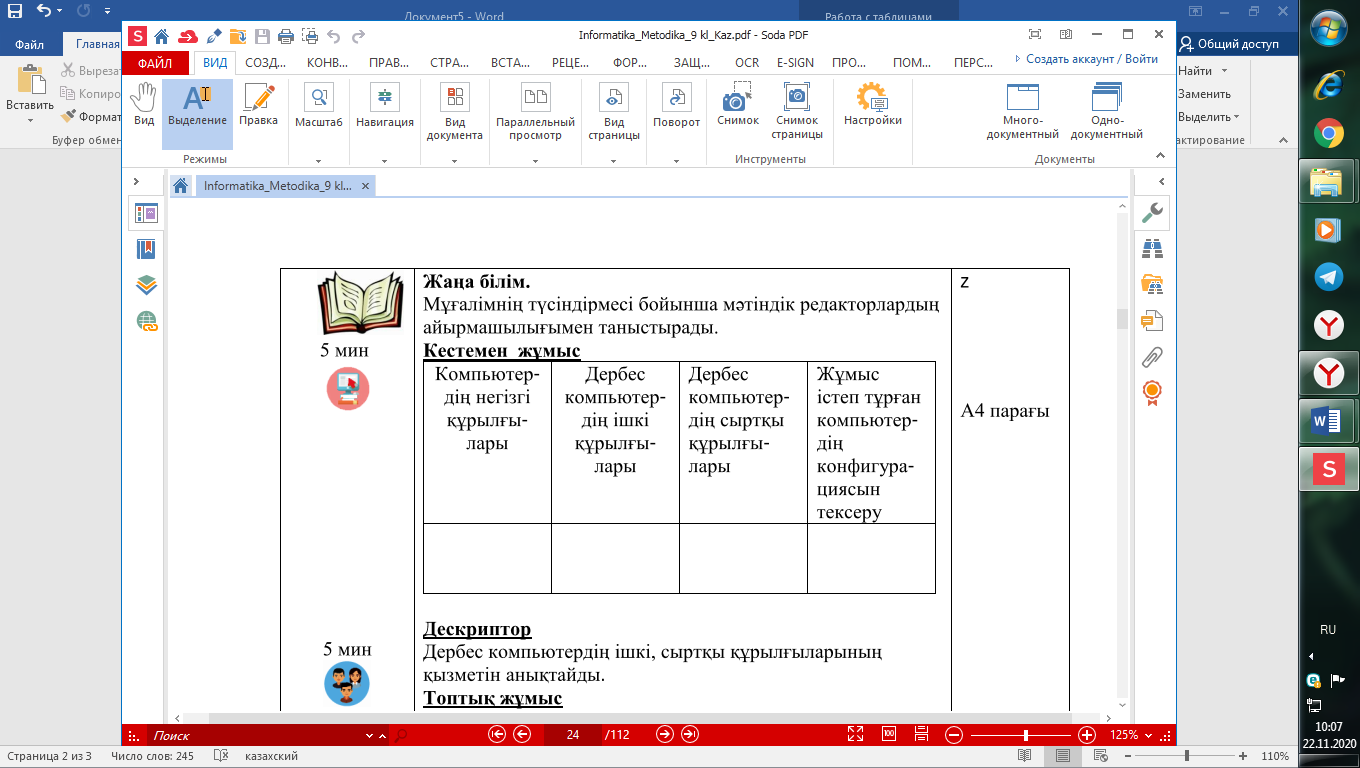
Task: Collapse the right sidebar panel arrow
Action: [1161, 182]
